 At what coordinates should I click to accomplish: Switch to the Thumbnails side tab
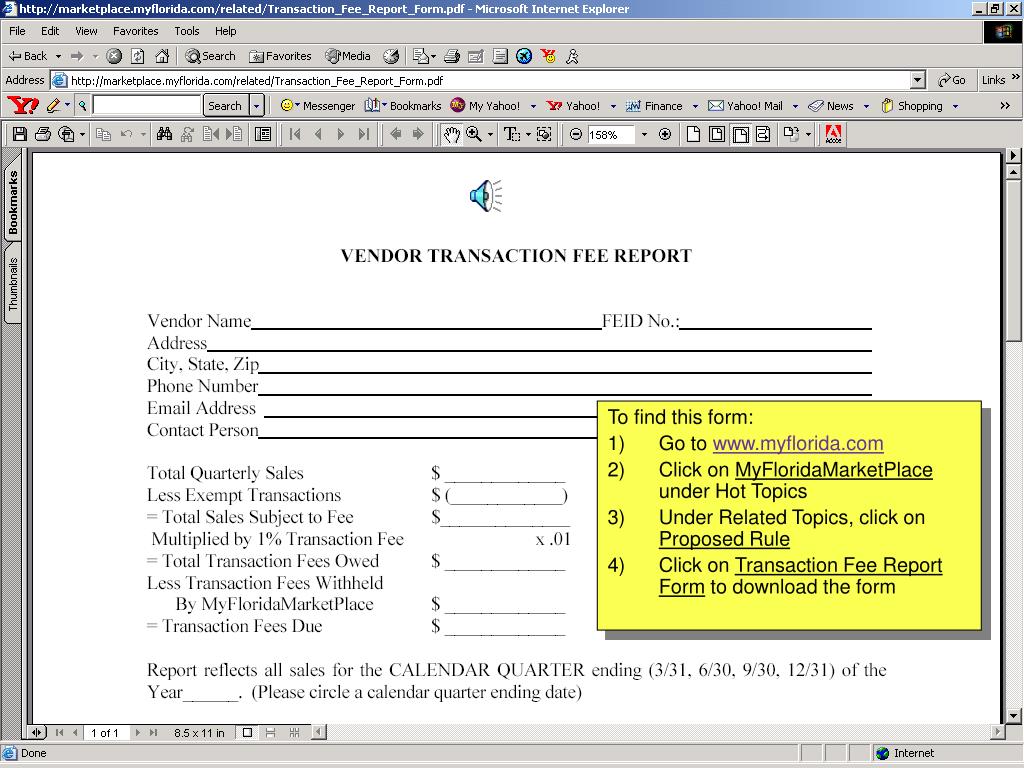(13, 285)
